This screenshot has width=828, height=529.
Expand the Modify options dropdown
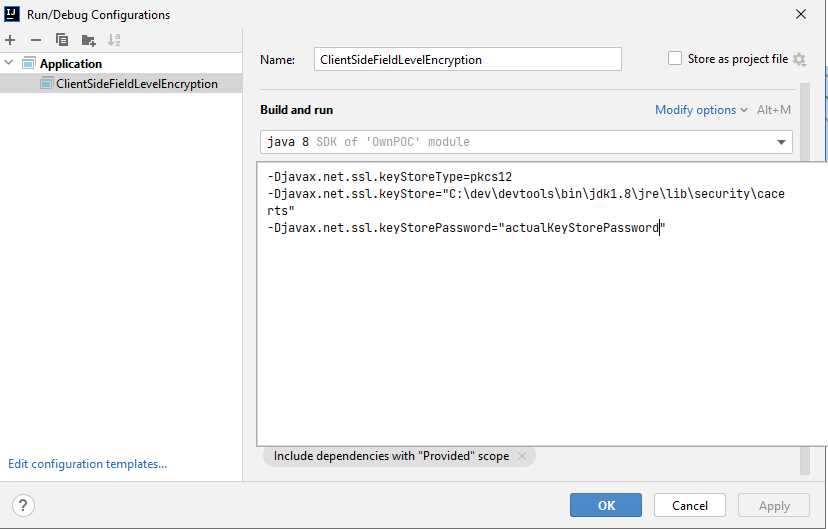701,110
